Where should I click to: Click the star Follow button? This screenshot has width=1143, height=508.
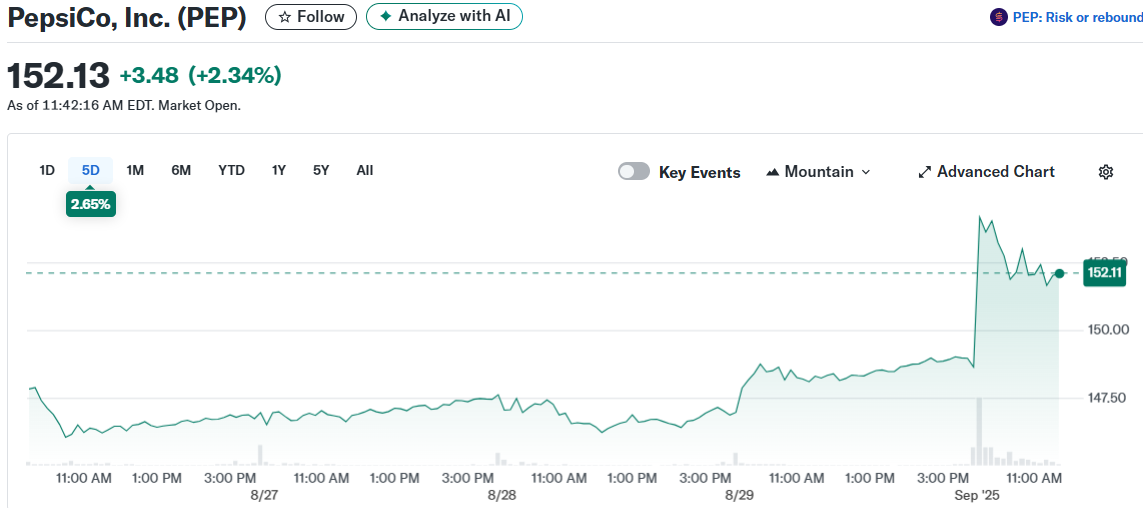tap(311, 17)
